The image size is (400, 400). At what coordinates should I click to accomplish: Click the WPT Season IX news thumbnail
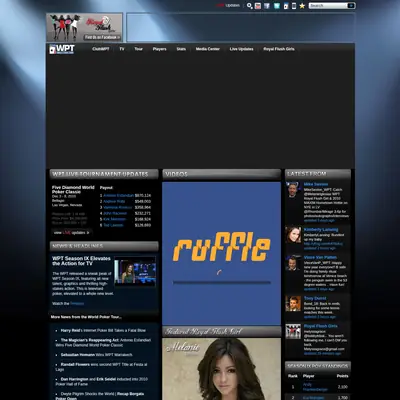(135, 272)
